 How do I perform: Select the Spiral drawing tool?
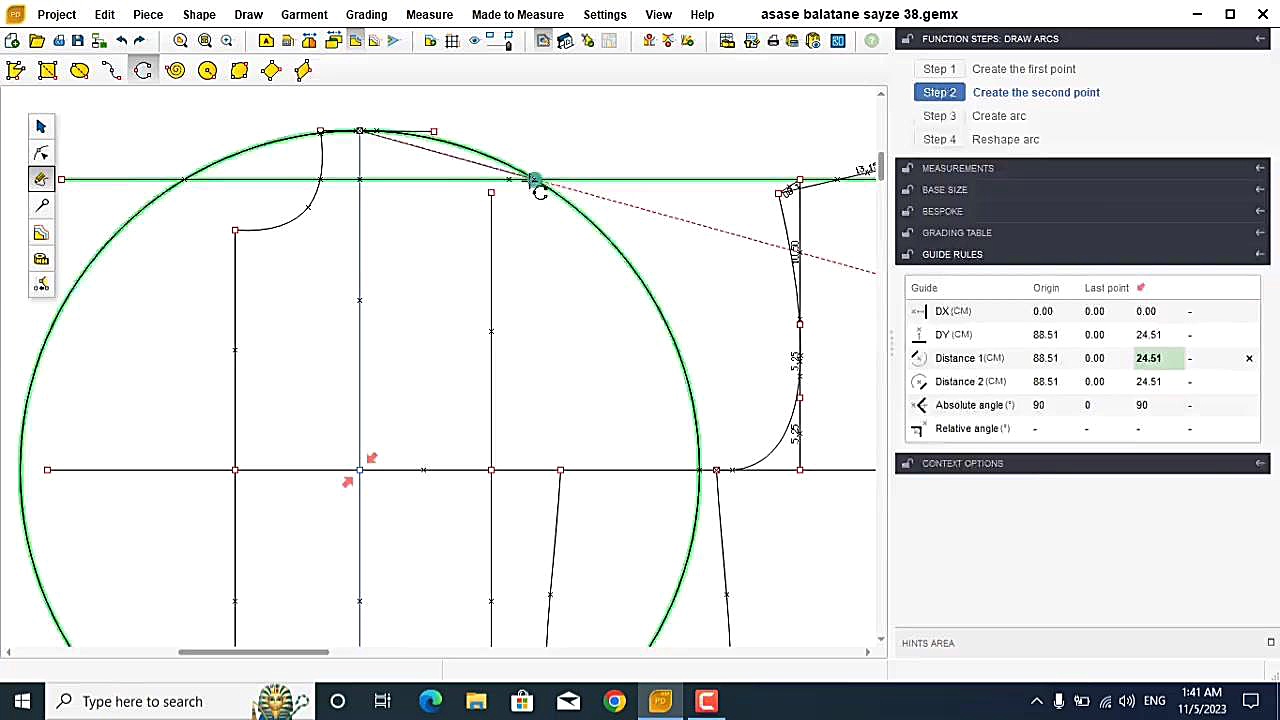point(175,70)
